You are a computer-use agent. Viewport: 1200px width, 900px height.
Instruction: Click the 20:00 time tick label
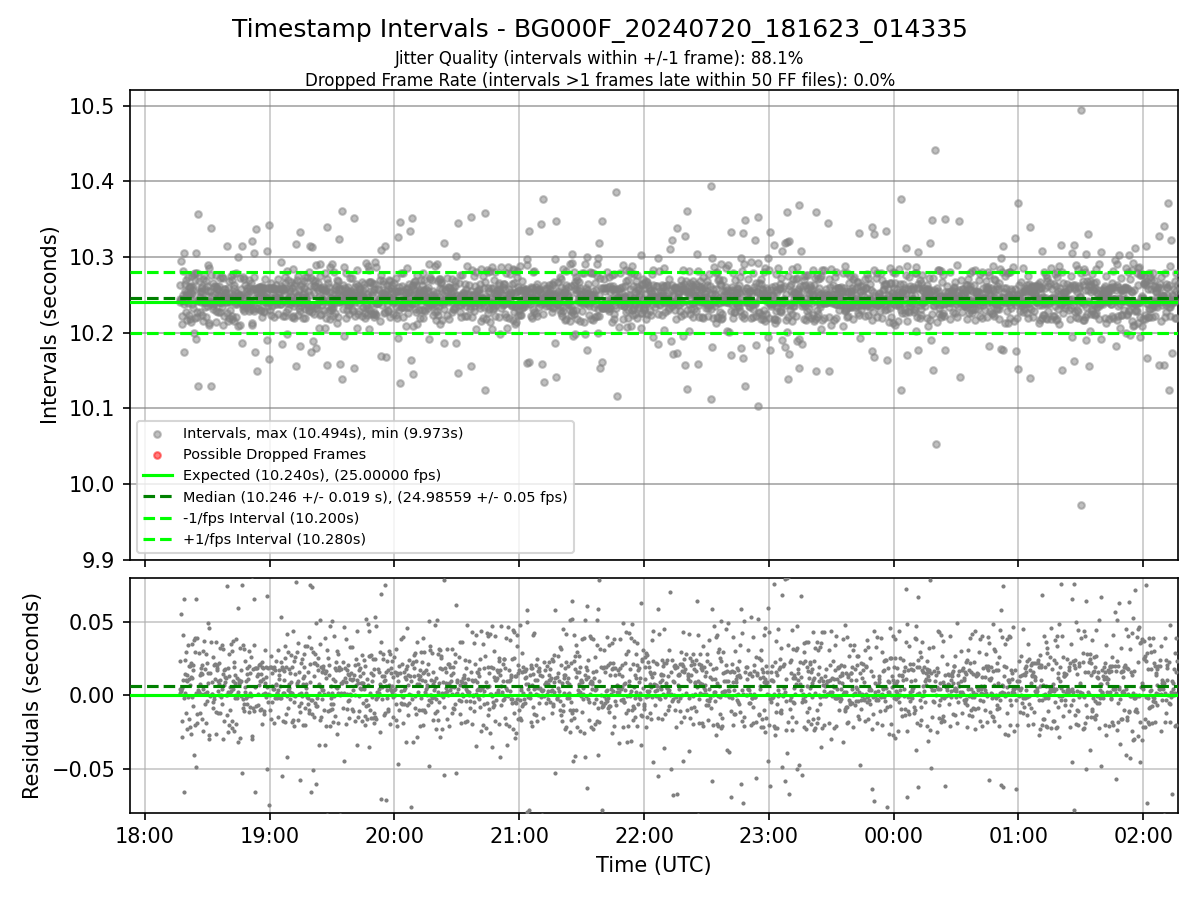394,834
